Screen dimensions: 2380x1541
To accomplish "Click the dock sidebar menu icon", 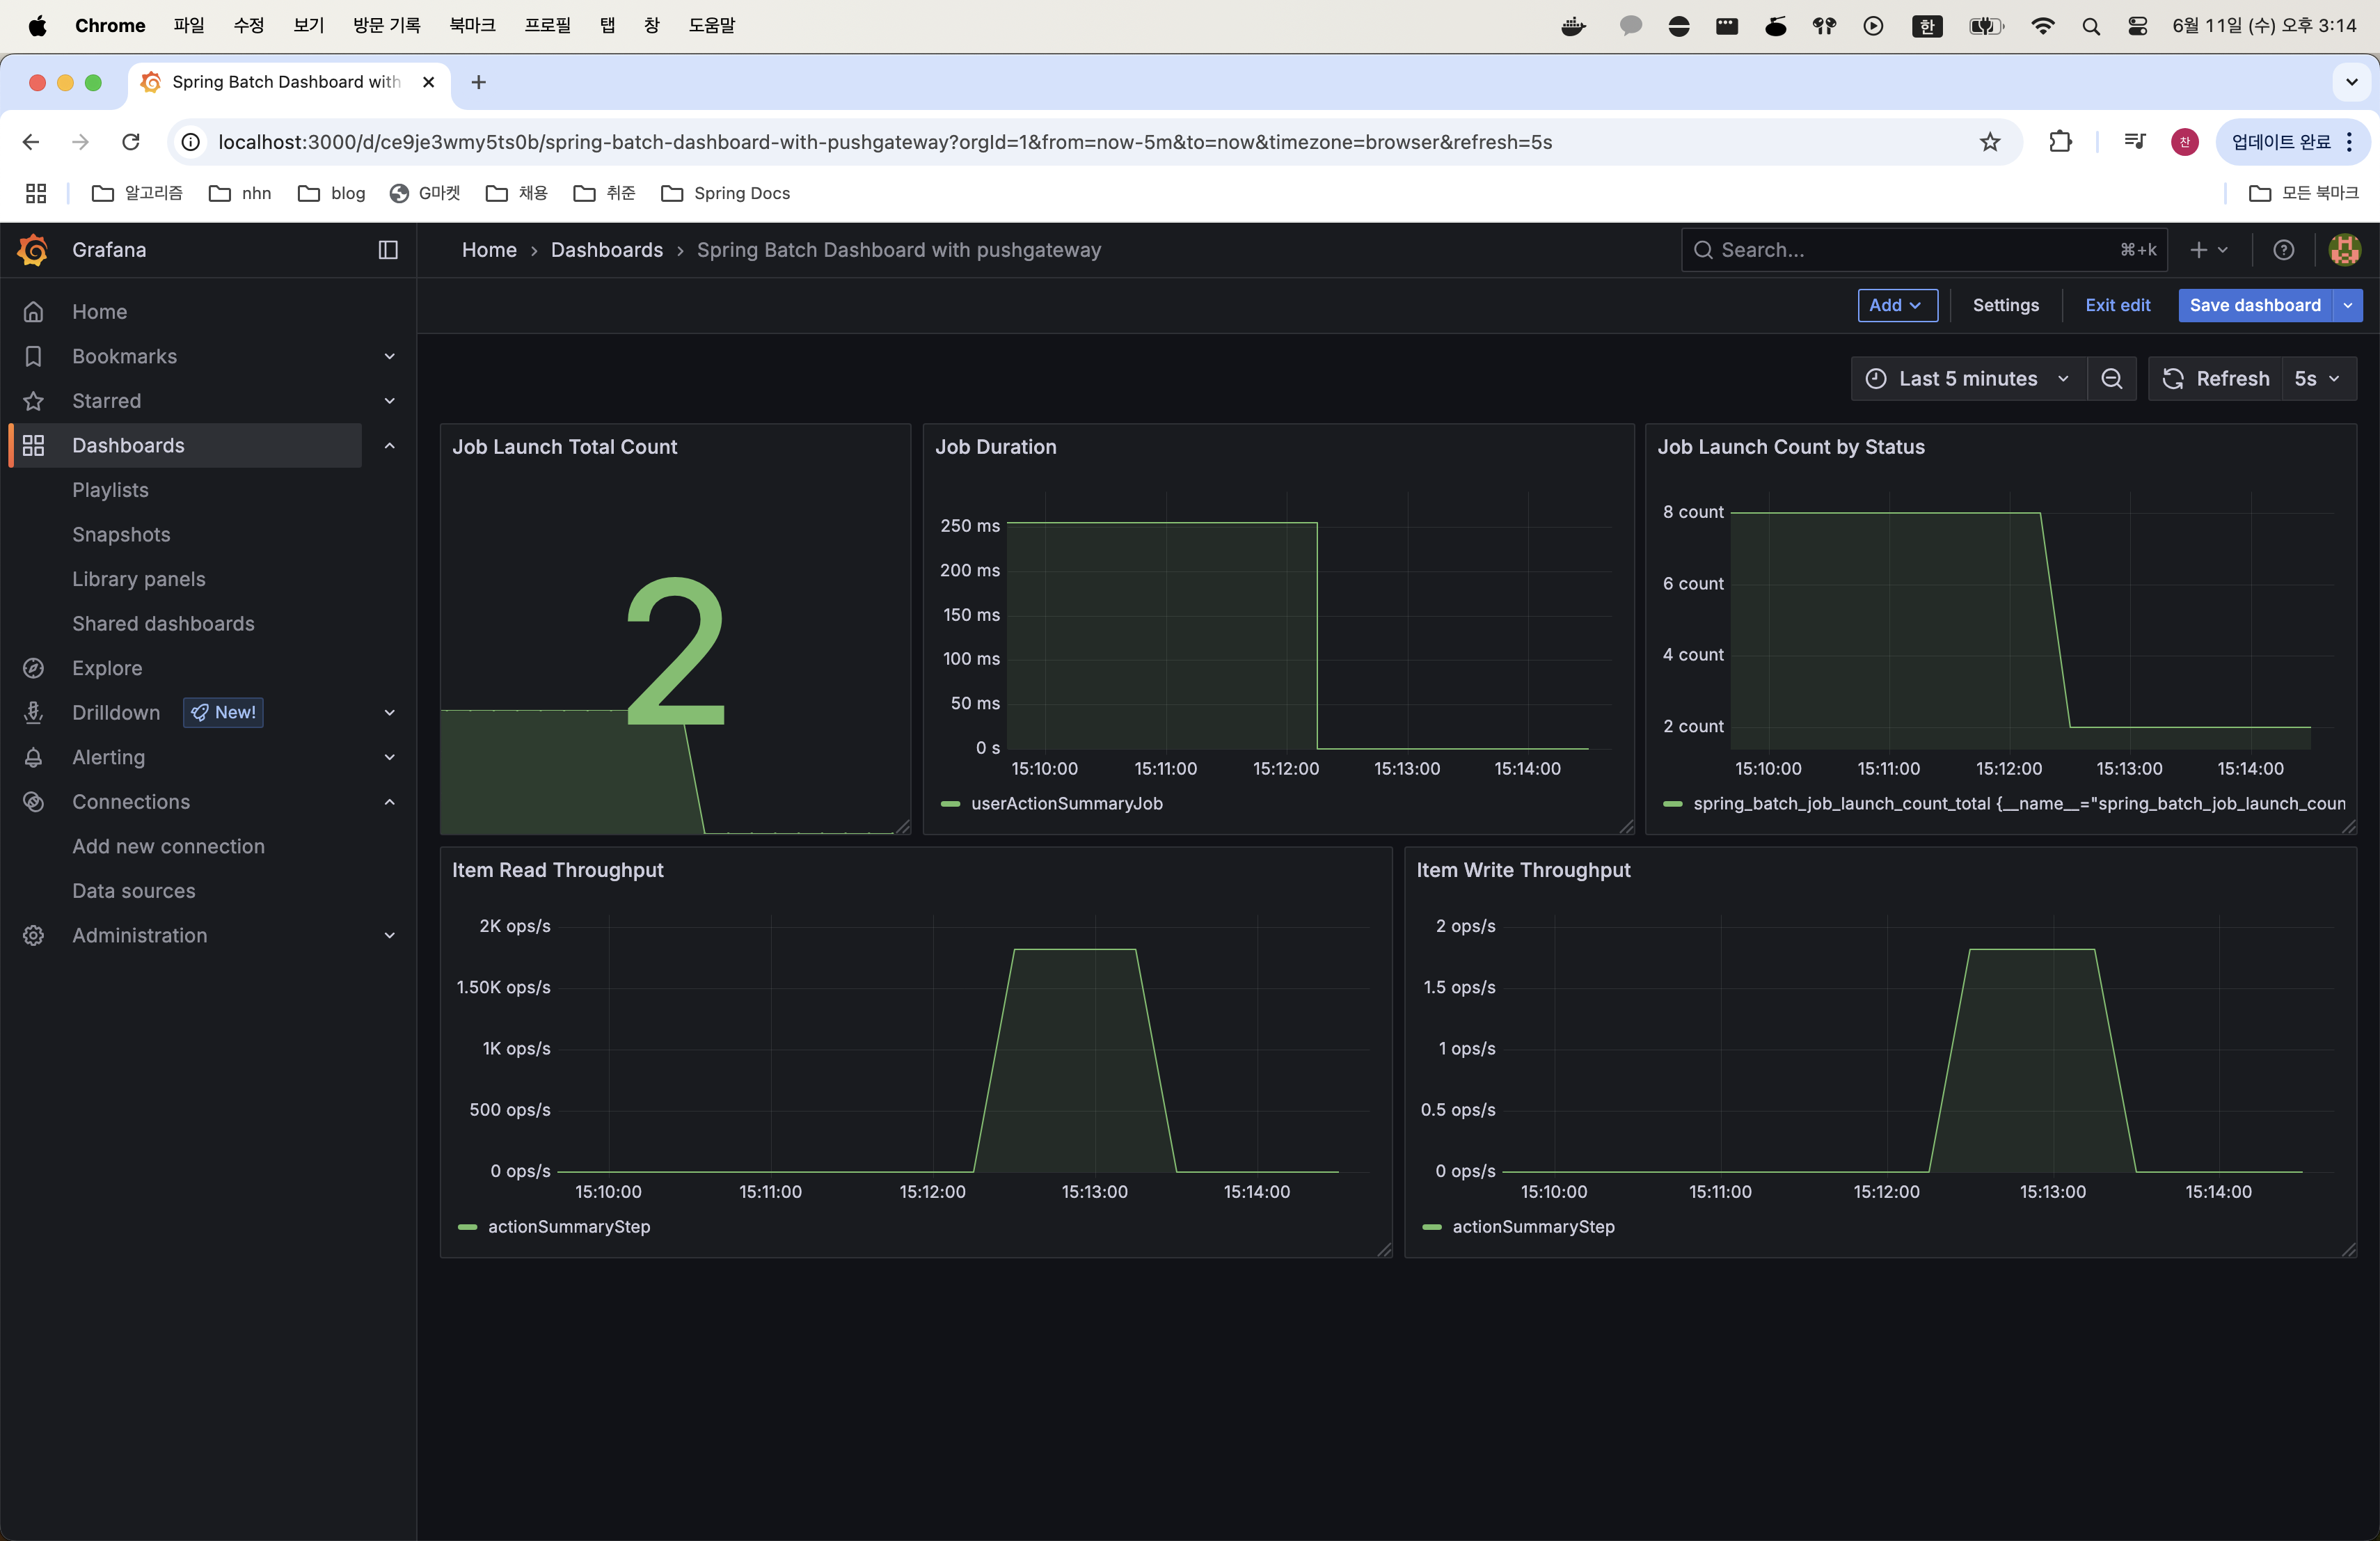I will coord(388,250).
